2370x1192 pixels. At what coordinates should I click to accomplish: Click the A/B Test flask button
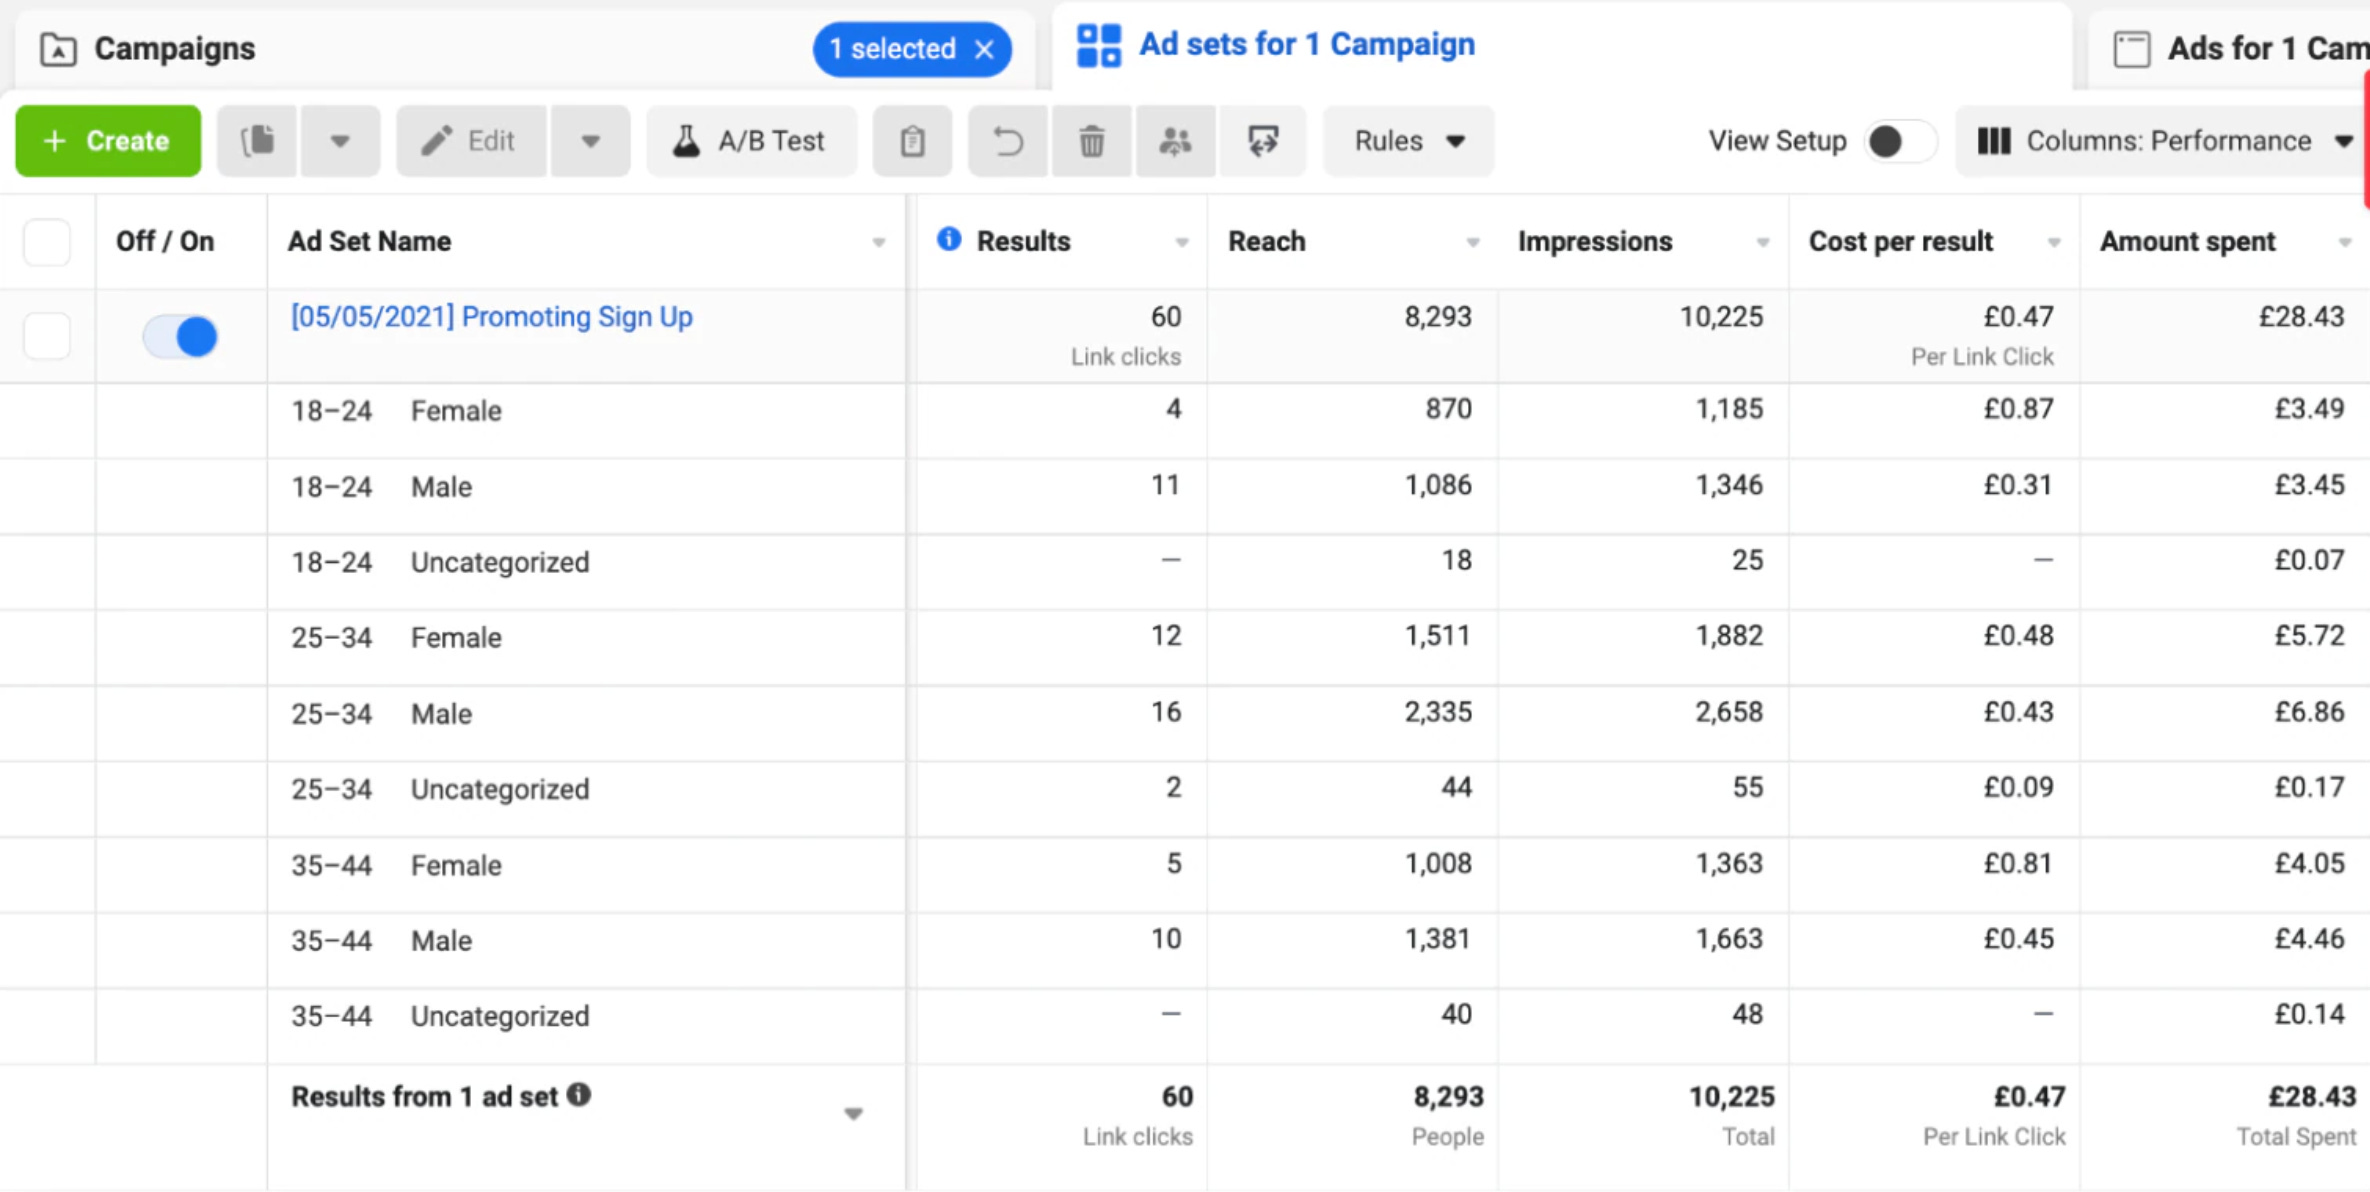(x=751, y=141)
